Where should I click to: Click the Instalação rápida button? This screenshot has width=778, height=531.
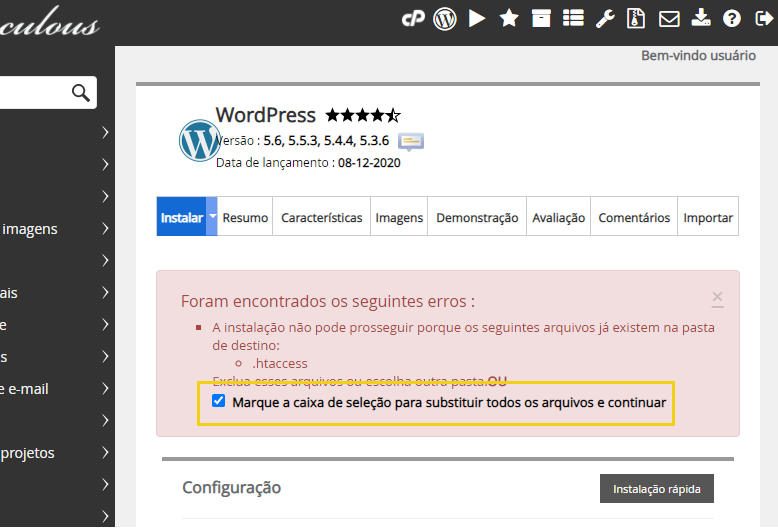(656, 489)
